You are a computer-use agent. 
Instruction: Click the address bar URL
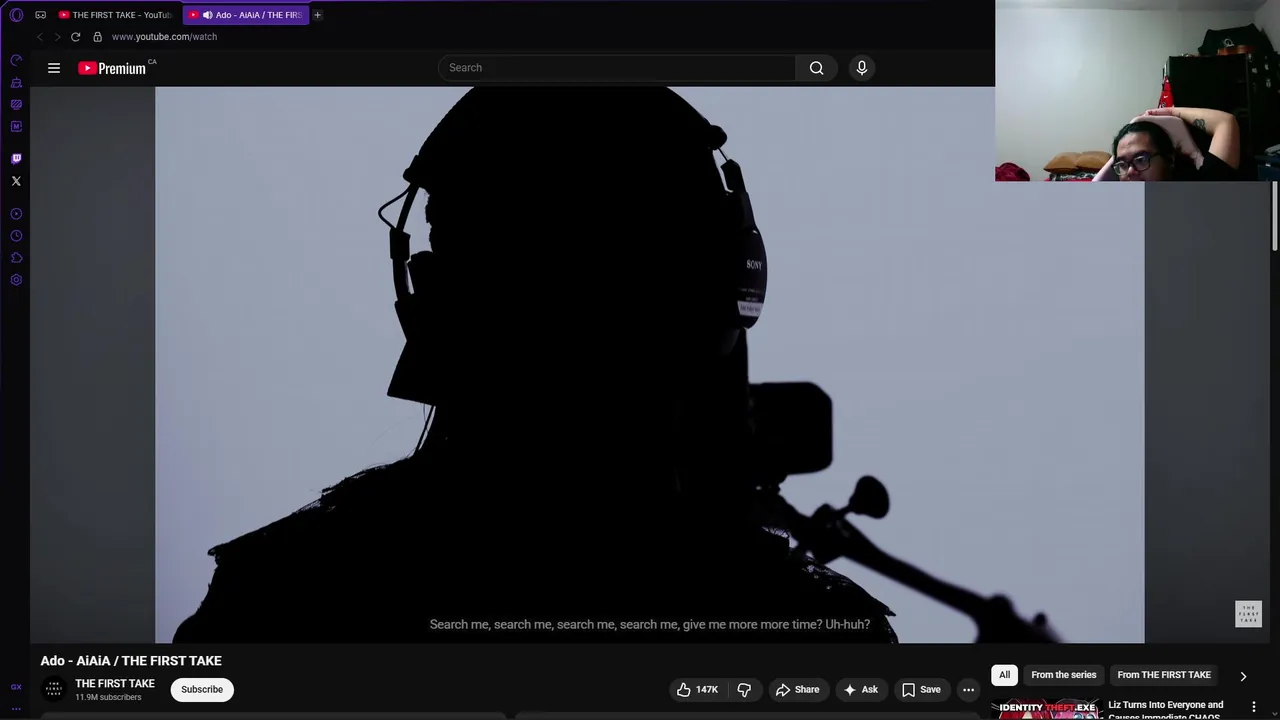pyautogui.click(x=164, y=37)
